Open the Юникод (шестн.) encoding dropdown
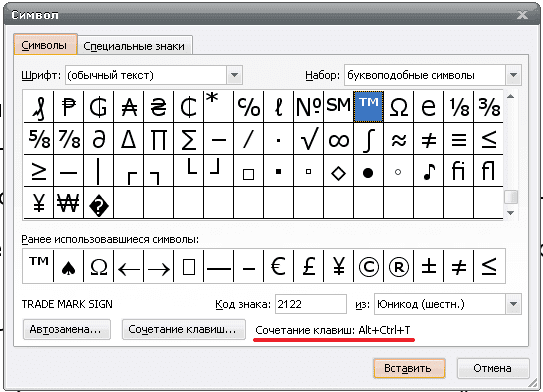 coord(513,304)
